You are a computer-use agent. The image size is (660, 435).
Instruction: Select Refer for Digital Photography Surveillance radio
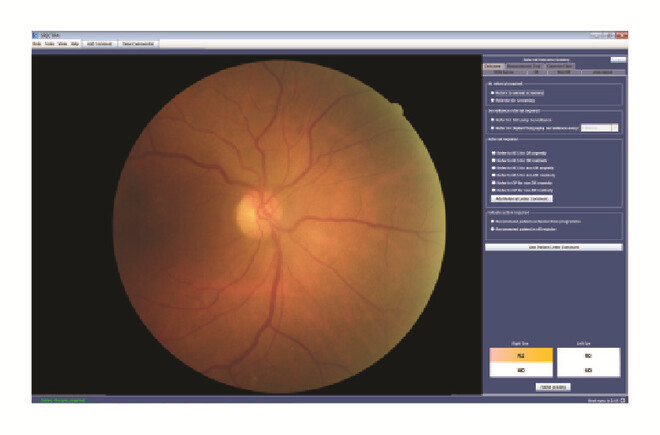(x=492, y=128)
